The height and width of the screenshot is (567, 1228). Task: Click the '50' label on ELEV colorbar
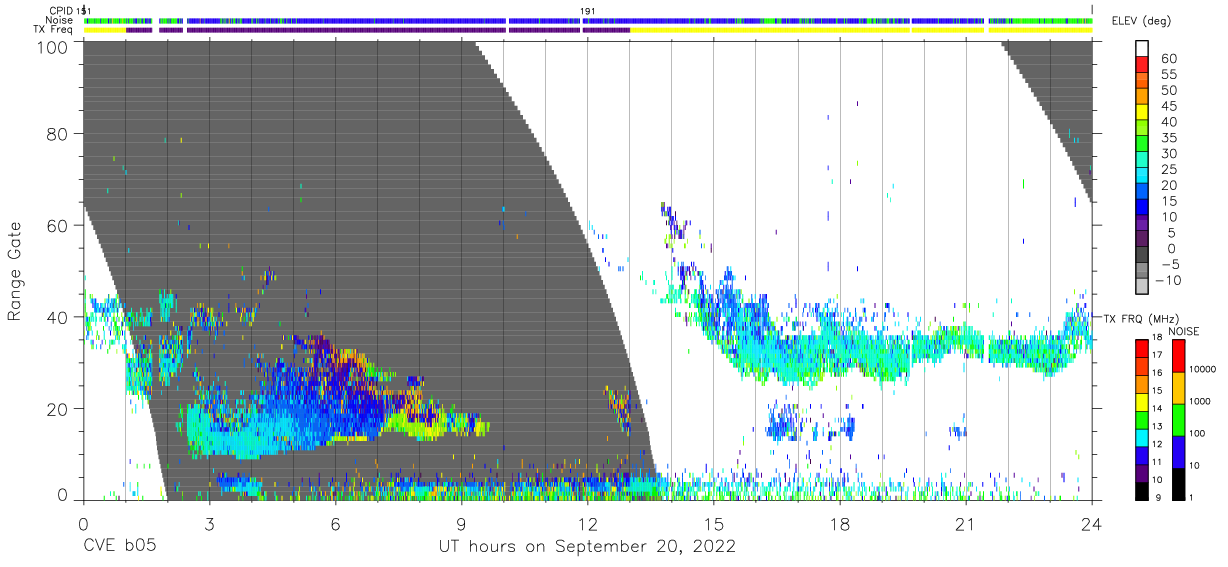click(x=1169, y=91)
